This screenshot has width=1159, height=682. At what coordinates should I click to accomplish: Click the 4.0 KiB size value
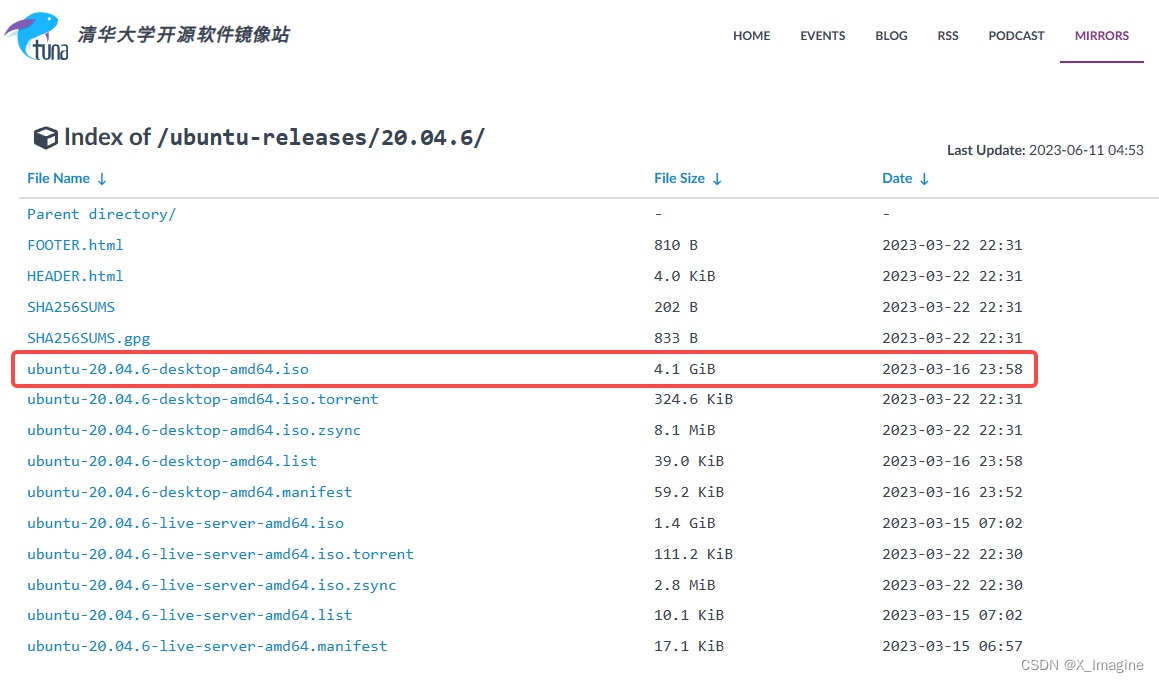(684, 276)
